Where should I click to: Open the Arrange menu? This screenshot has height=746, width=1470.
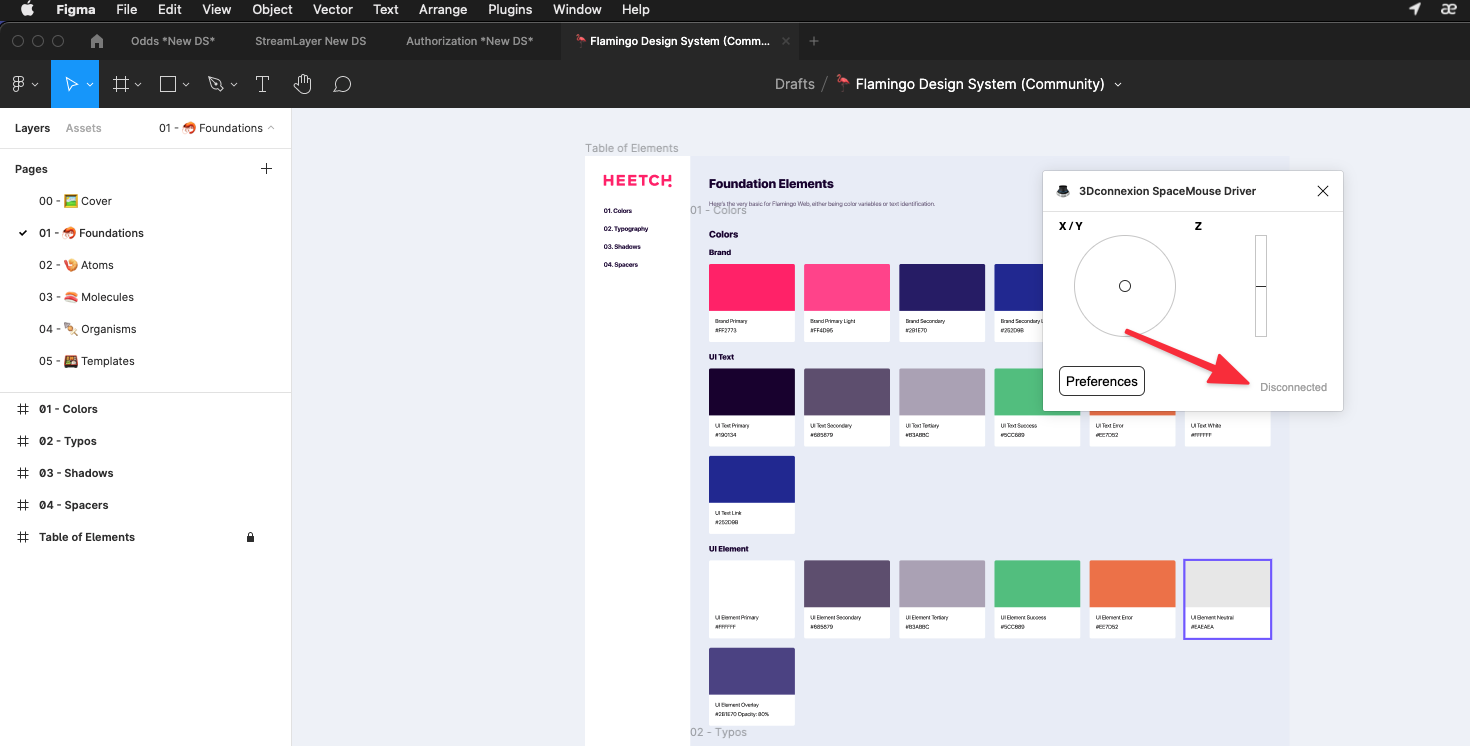tap(443, 9)
